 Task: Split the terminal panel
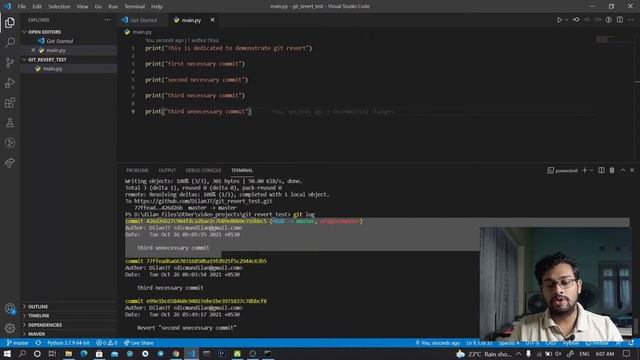[x=601, y=170]
